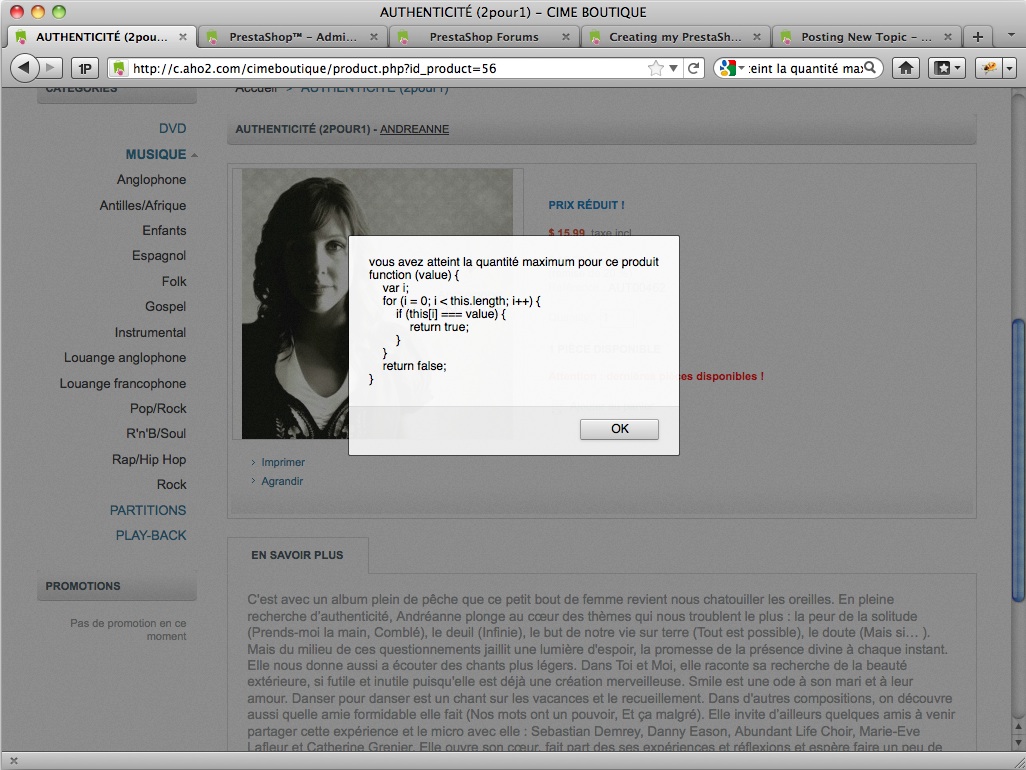Open the extension dropdown arrow at far right

pyautogui.click(x=1009, y=68)
